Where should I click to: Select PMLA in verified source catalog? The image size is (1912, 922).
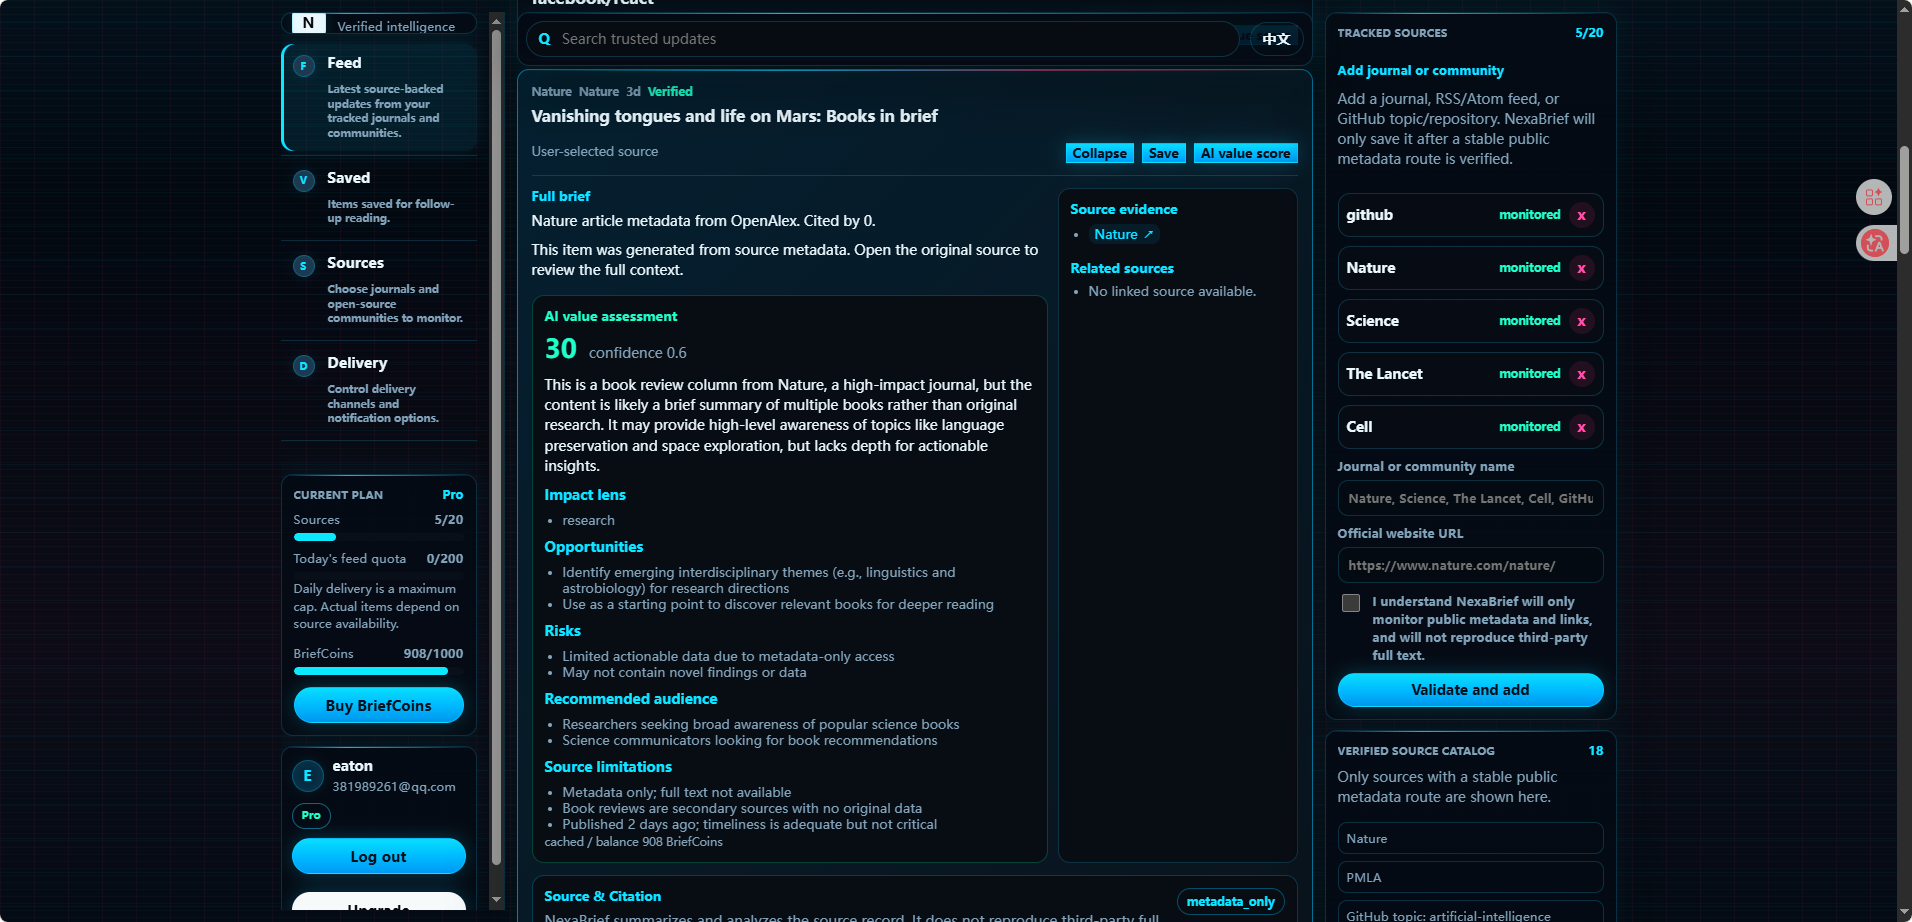point(1470,877)
